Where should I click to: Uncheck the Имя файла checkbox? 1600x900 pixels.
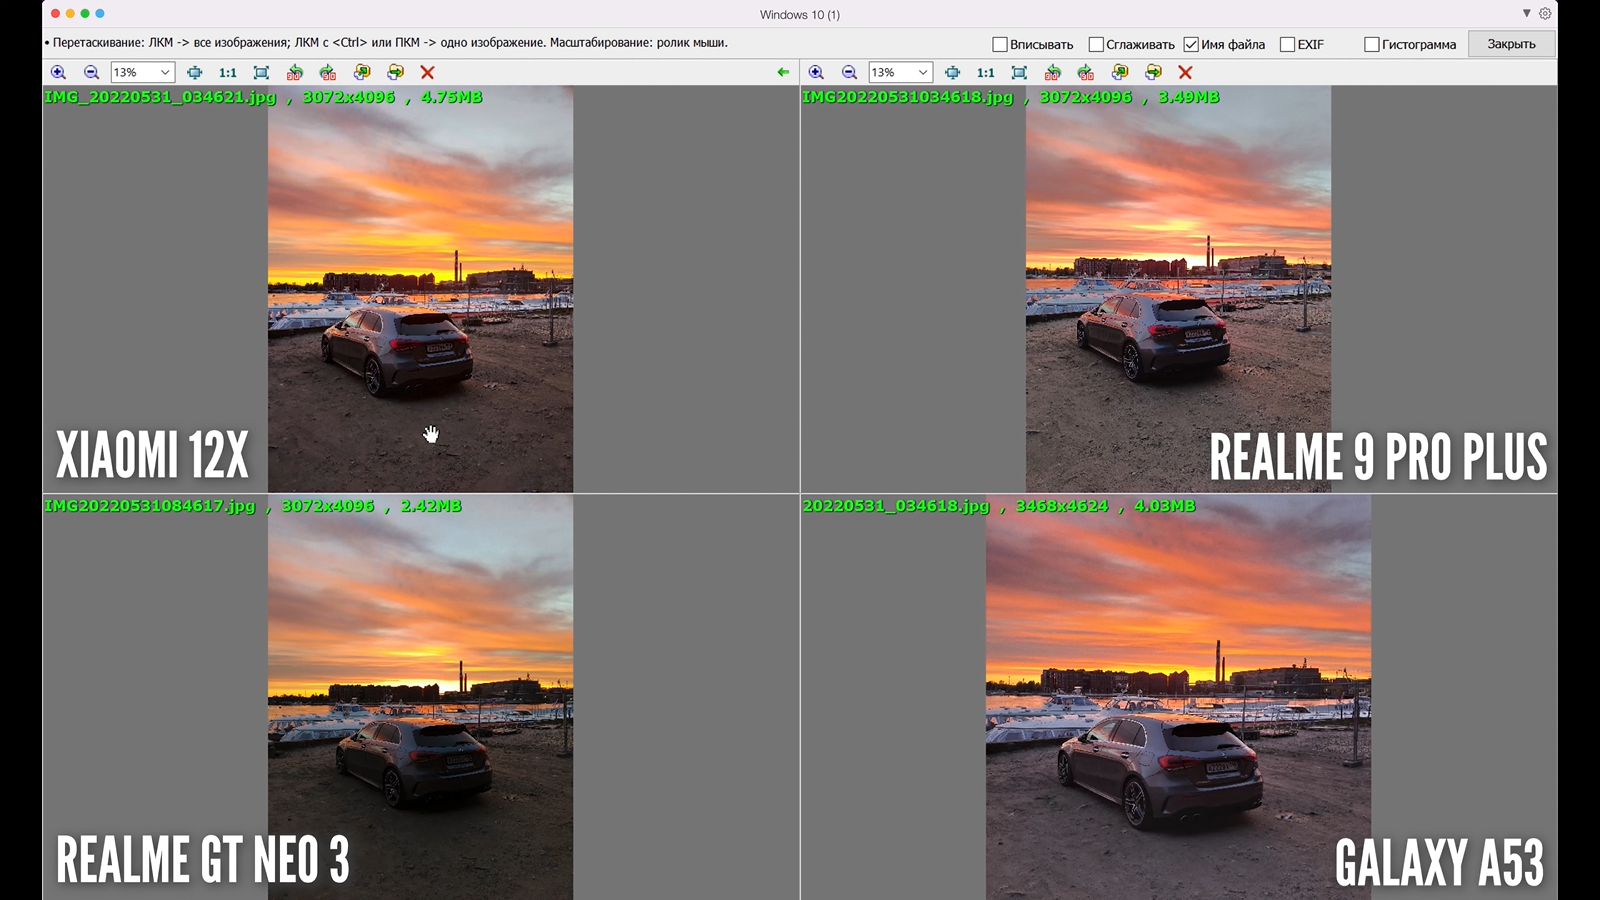[1191, 44]
